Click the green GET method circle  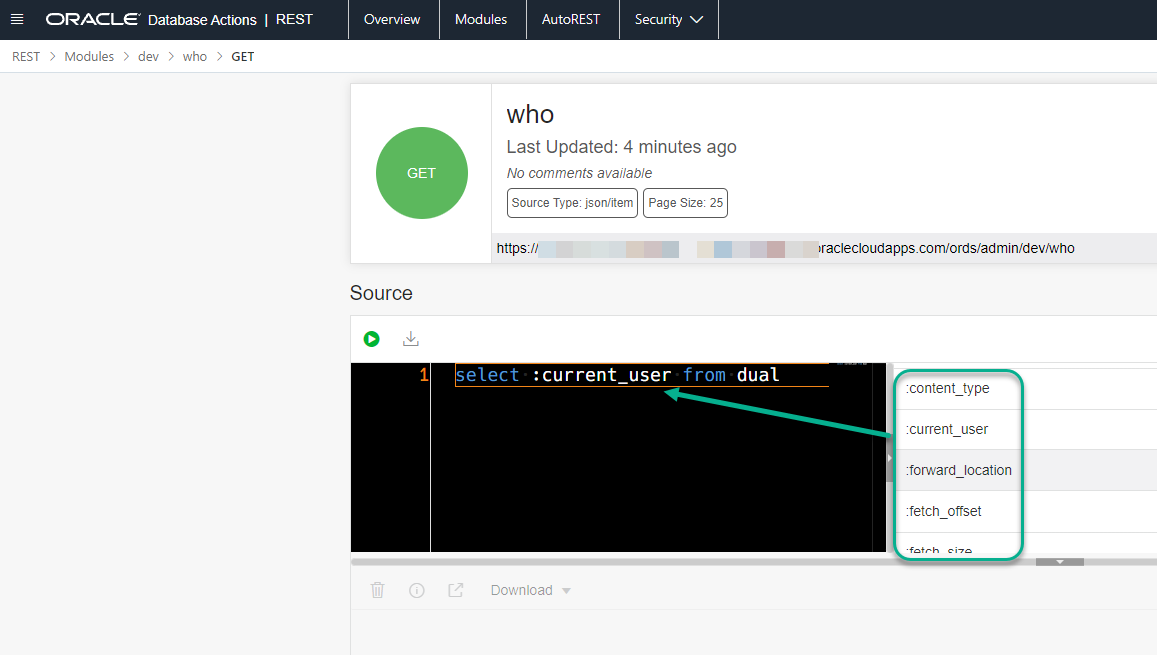point(421,173)
